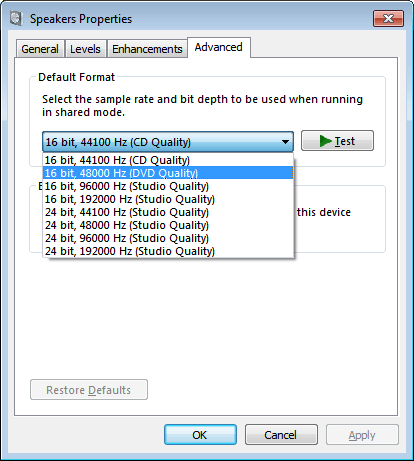Select the Advanced tab
This screenshot has width=414, height=461.
click(219, 47)
